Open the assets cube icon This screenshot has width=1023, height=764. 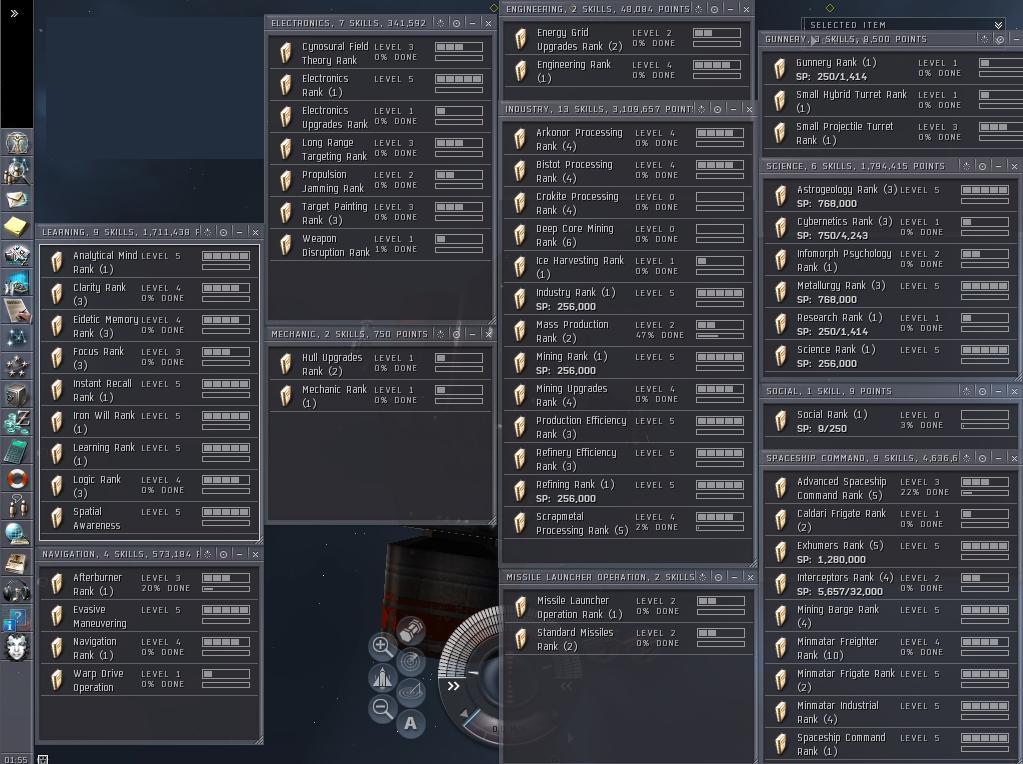coord(16,394)
